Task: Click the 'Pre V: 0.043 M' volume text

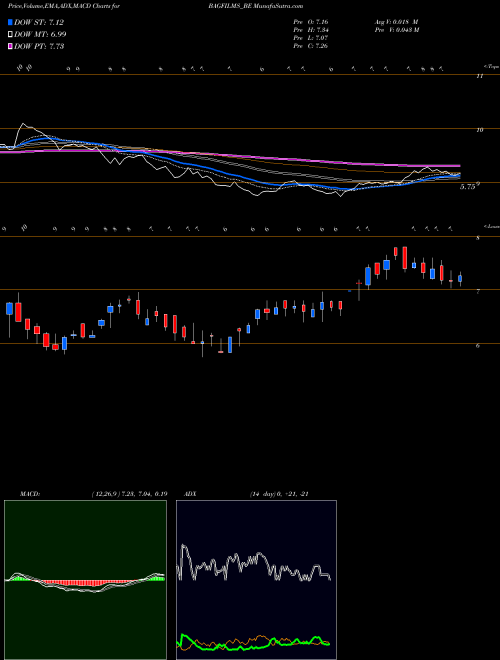Action: 396,30
